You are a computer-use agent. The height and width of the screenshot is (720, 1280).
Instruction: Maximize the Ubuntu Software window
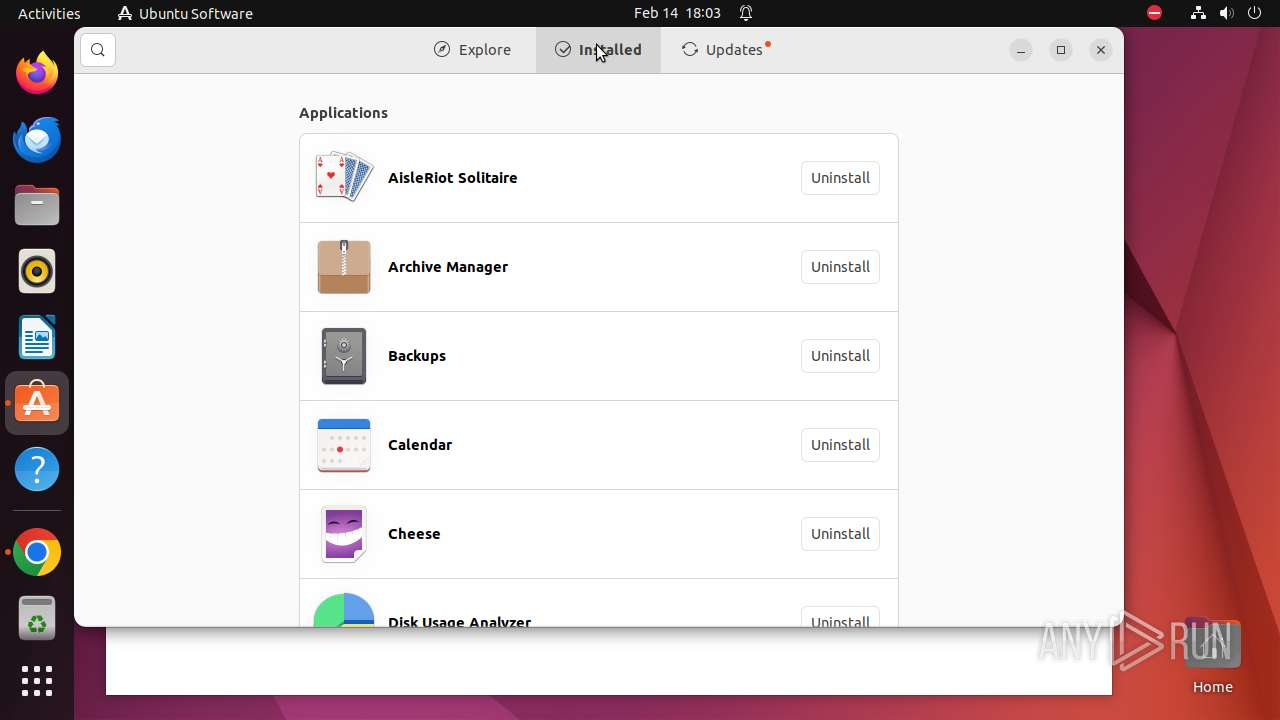1061,50
